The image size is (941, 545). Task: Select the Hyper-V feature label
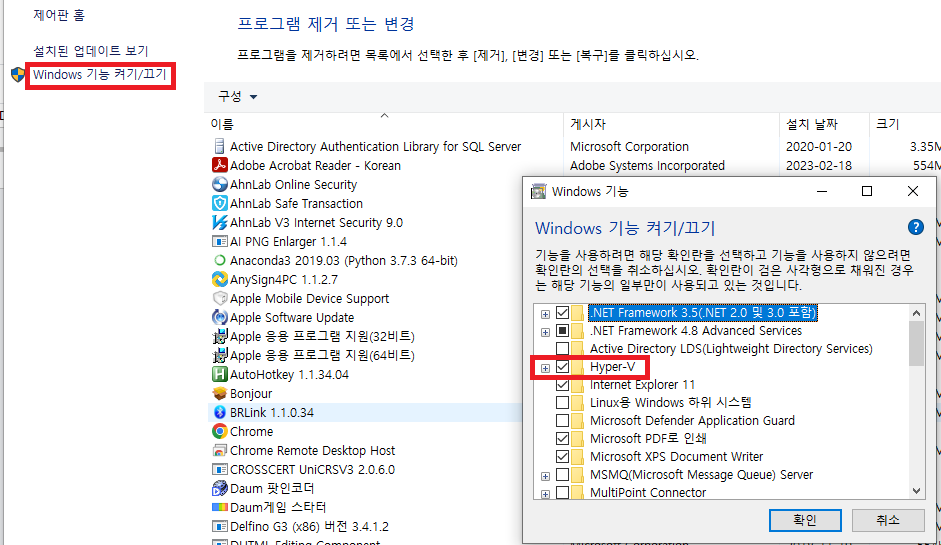coord(612,367)
